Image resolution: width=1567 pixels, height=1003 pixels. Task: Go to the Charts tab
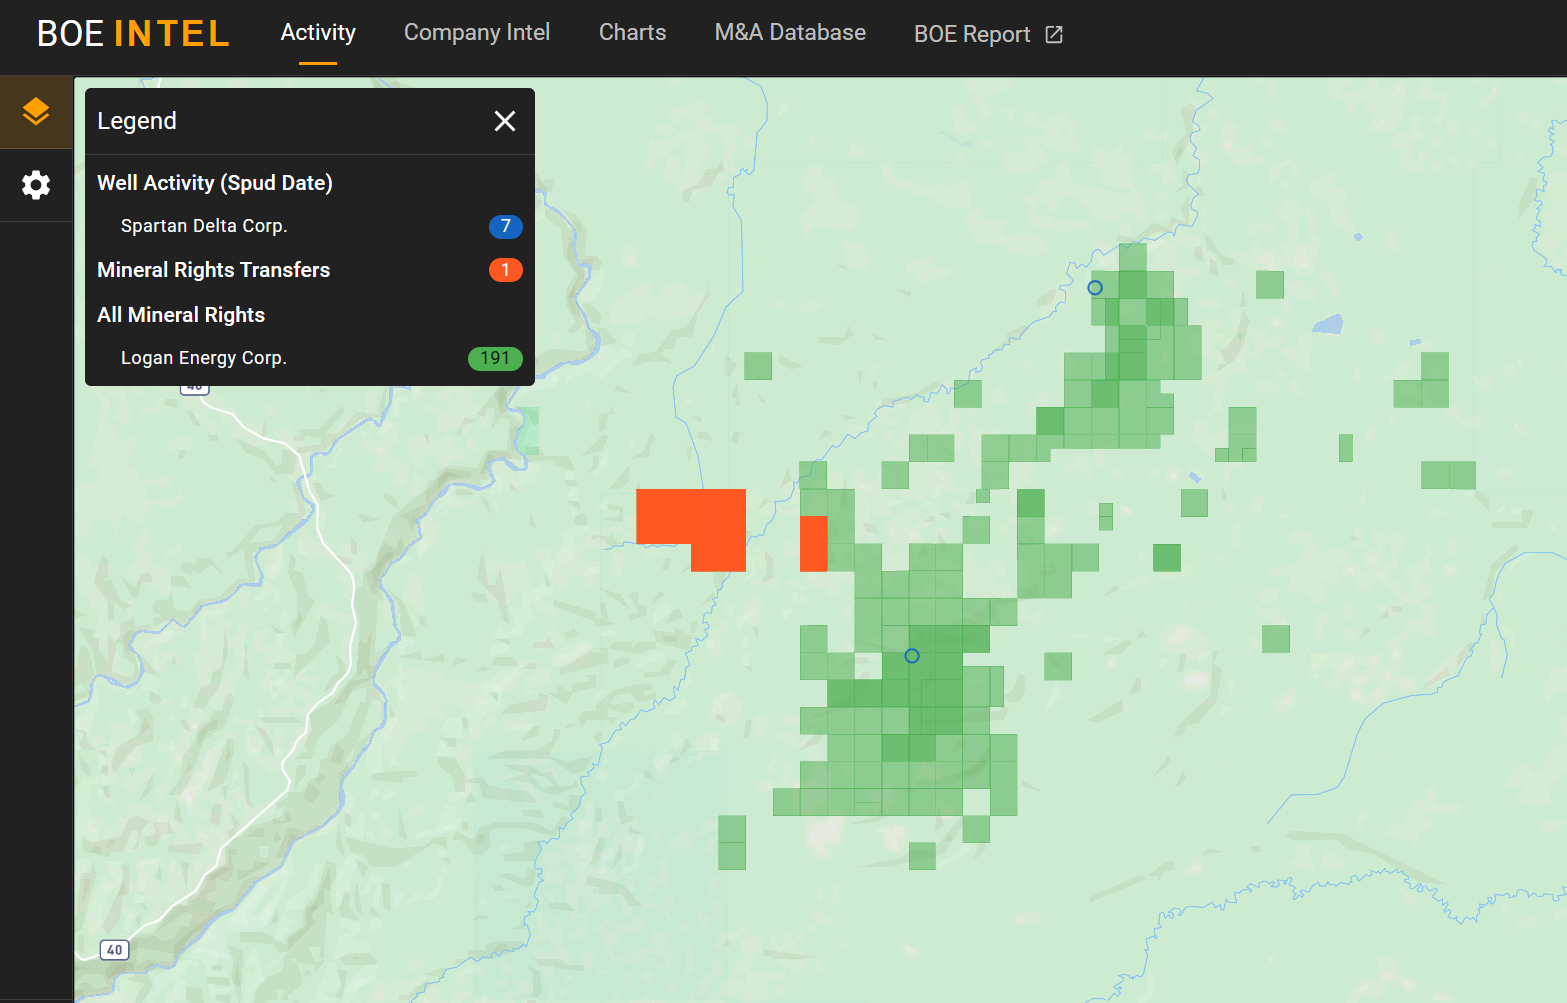pyautogui.click(x=632, y=33)
